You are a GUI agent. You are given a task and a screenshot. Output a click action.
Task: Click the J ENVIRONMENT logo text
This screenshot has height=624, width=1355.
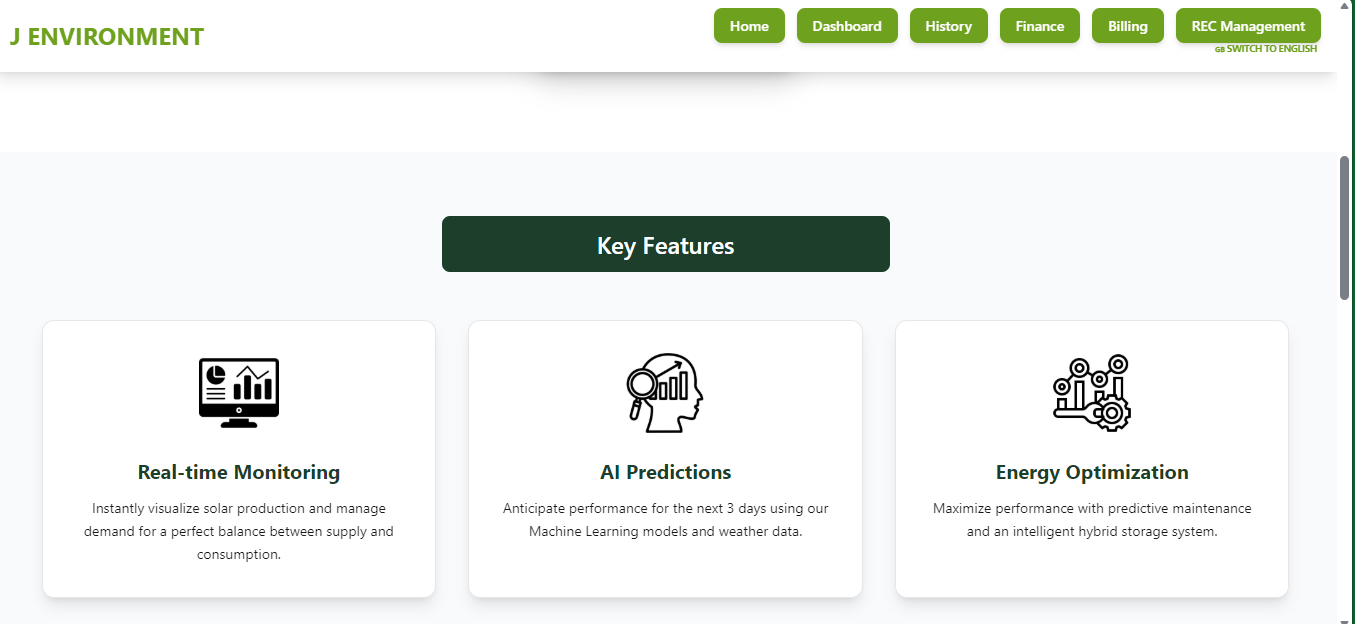coord(107,37)
